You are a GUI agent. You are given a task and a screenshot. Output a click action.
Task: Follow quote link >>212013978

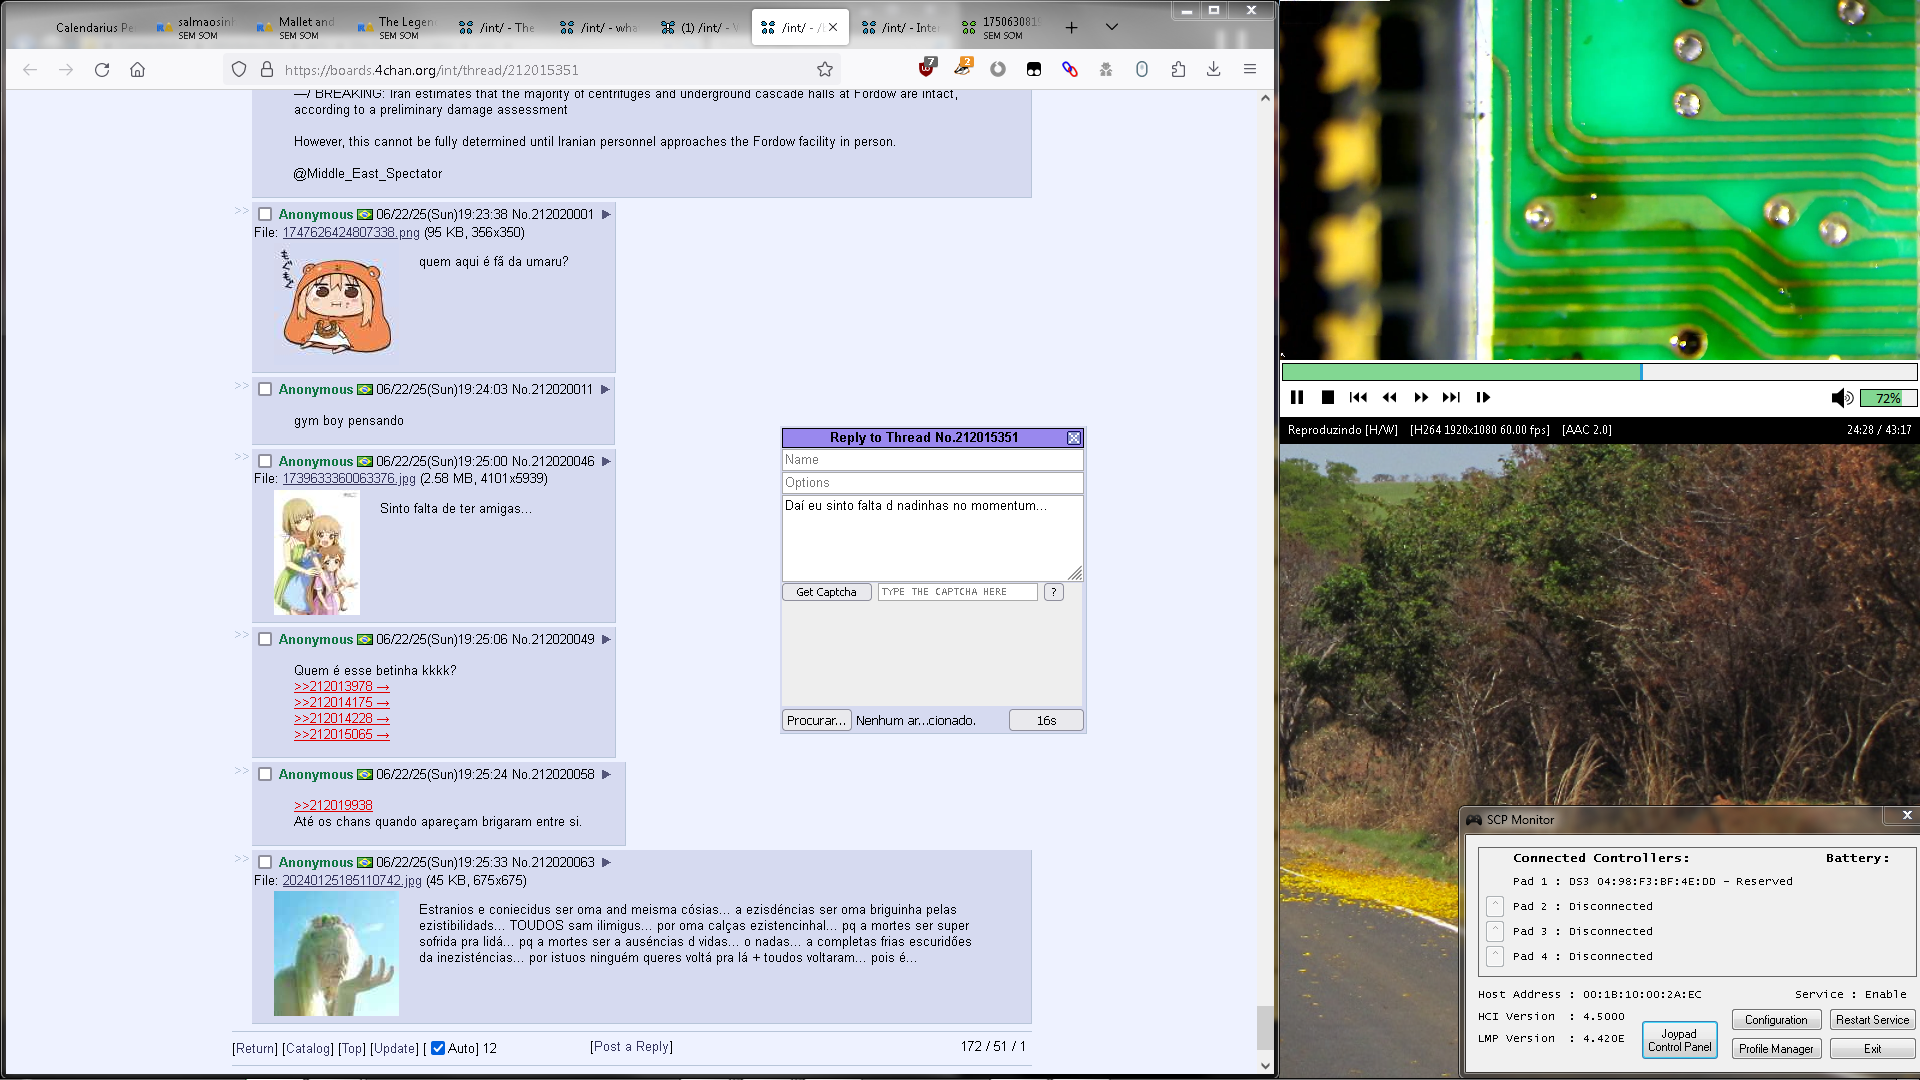coord(342,686)
